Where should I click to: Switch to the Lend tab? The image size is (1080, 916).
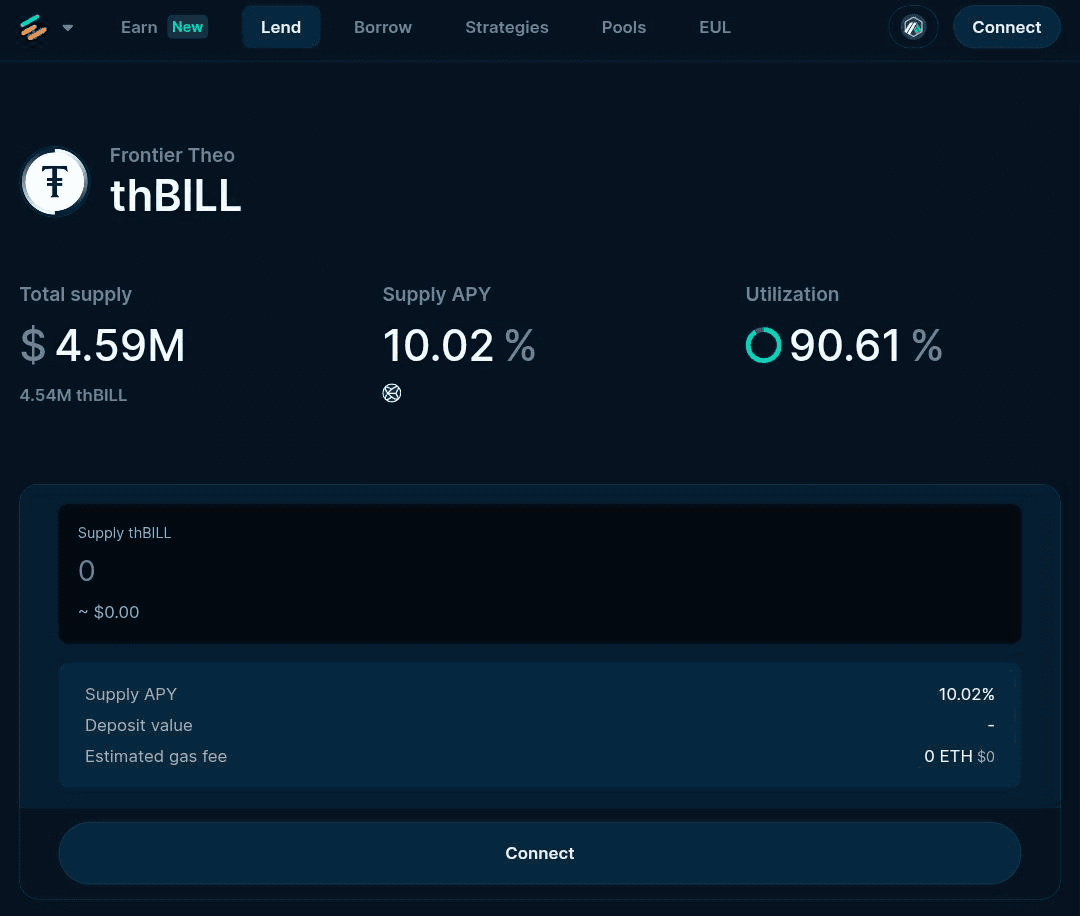(281, 27)
